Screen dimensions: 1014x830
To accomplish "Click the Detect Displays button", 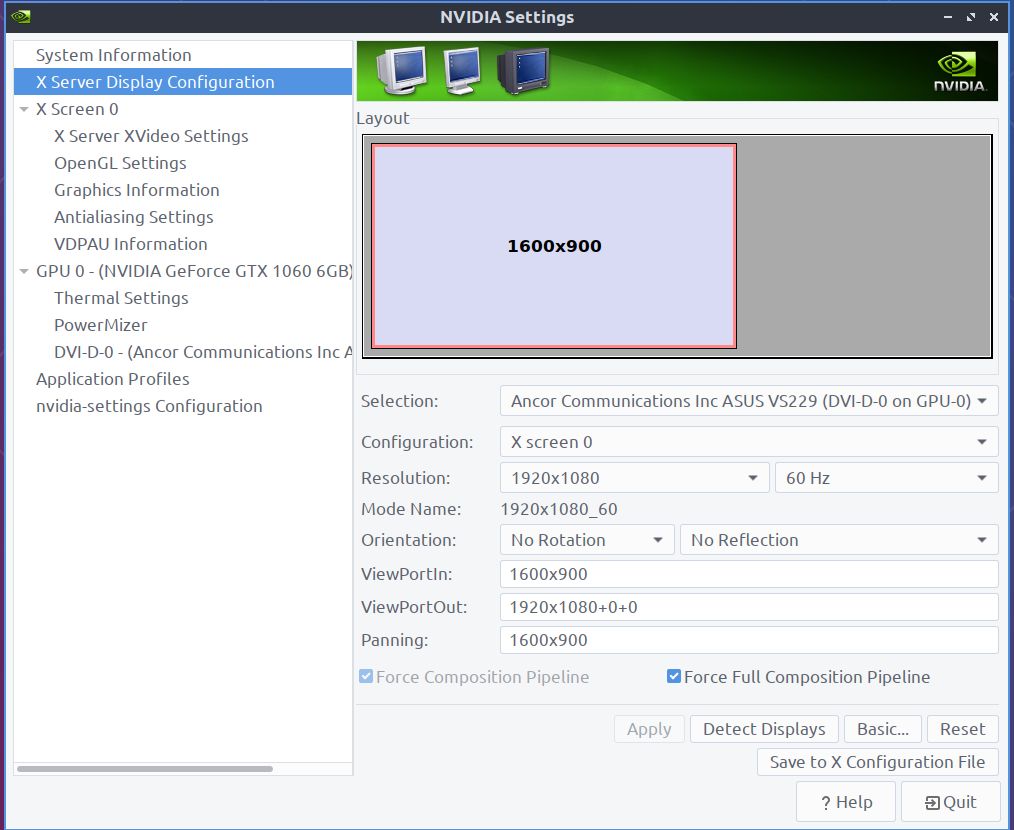I will click(x=764, y=729).
